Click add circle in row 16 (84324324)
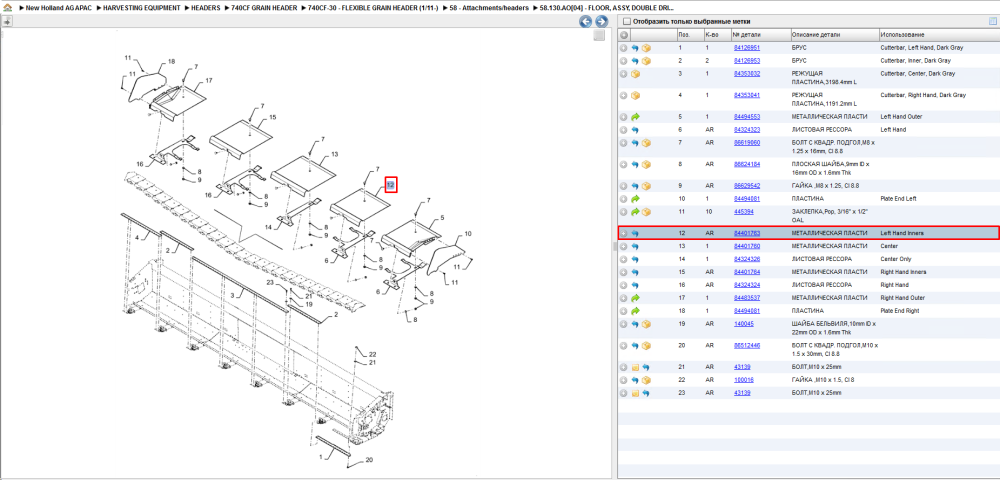This screenshot has width=1000, height=480. (624, 285)
